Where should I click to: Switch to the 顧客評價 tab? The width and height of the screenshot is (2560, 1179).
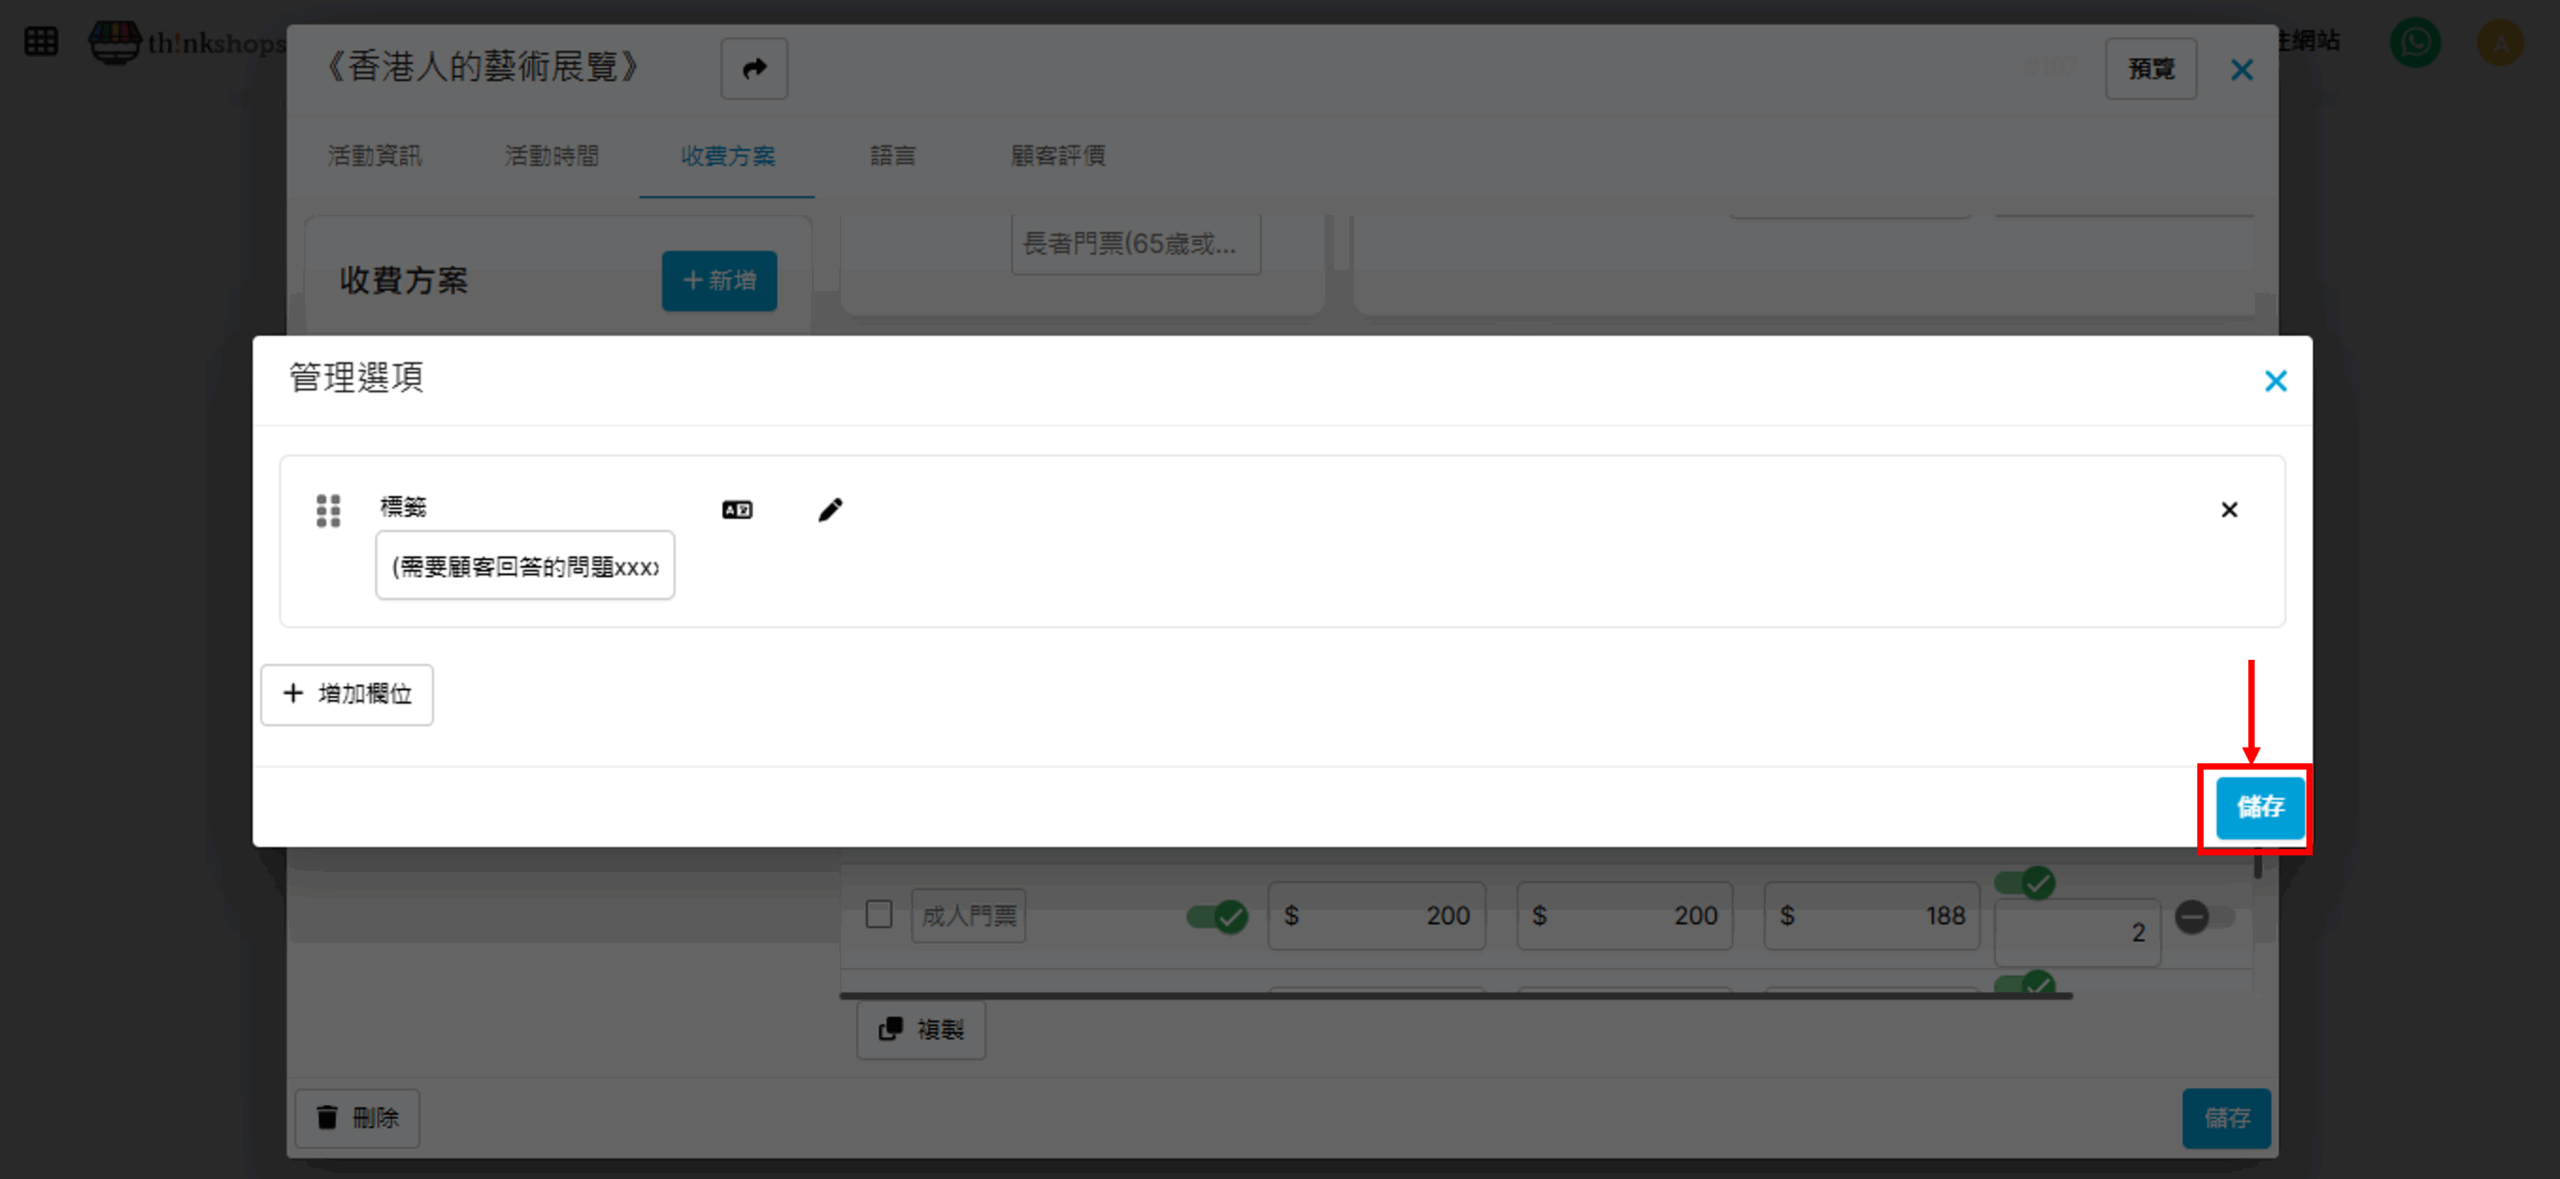[x=1057, y=156]
